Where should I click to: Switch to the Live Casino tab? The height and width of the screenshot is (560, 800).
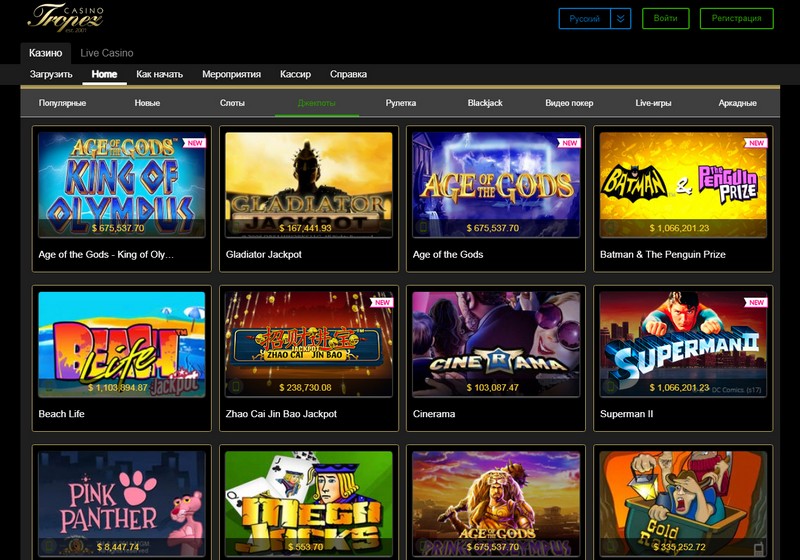[x=107, y=53]
